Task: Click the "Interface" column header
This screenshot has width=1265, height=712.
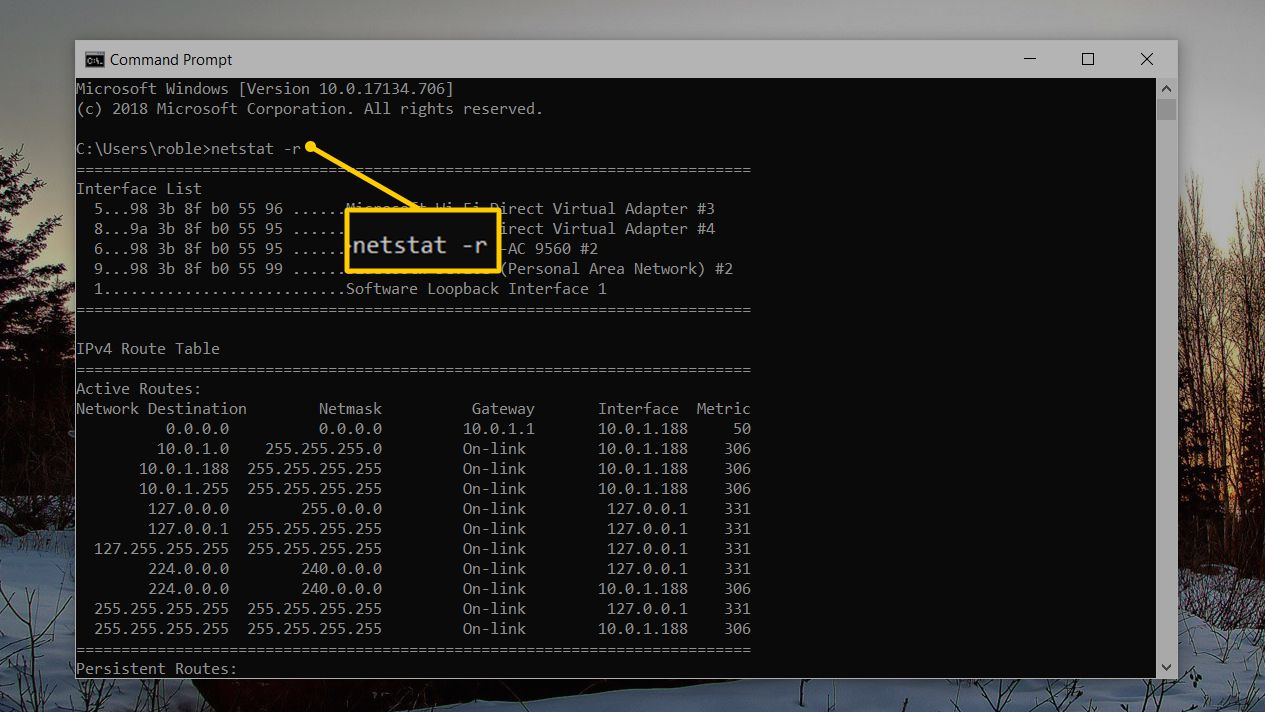Action: click(638, 409)
